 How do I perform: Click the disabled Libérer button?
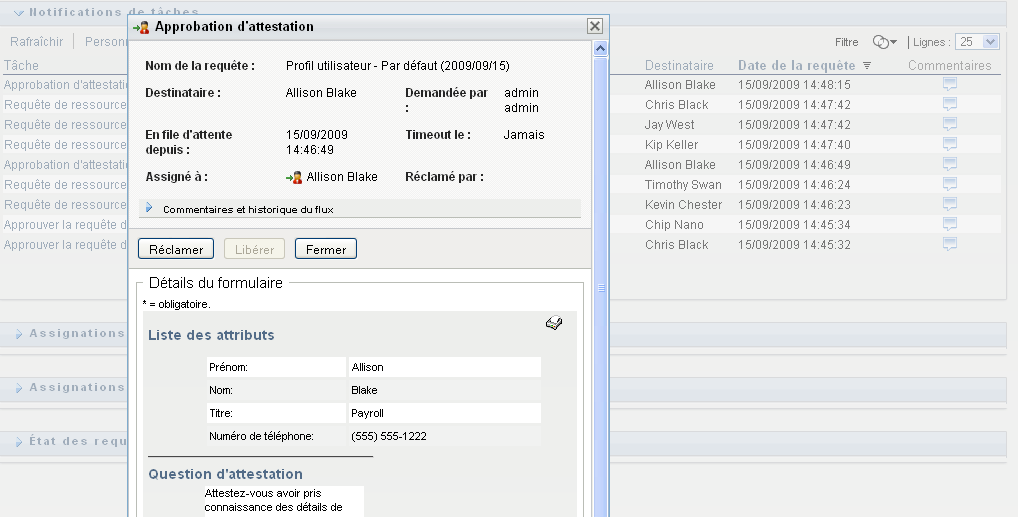tap(254, 249)
